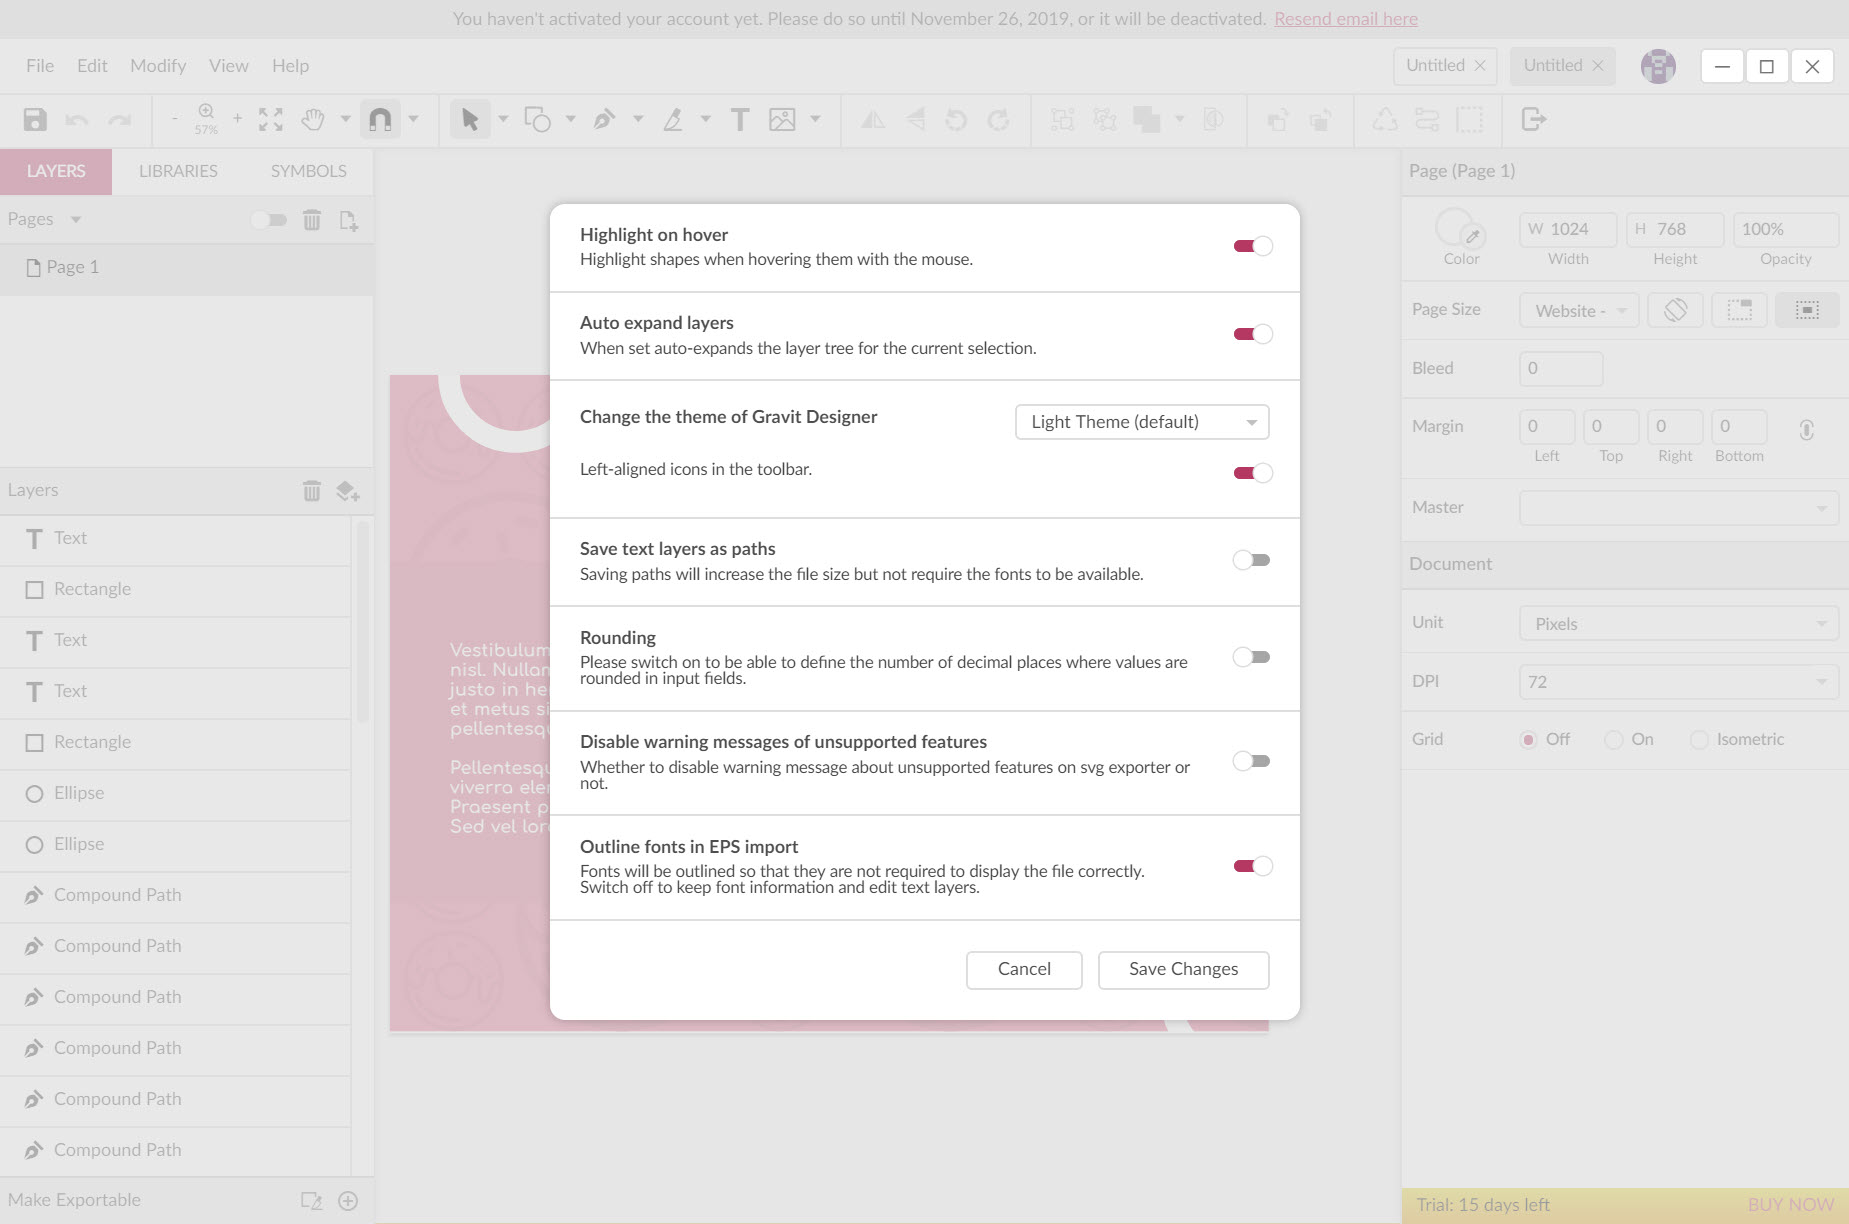Open the View menu
This screenshot has width=1849, height=1224.
tap(229, 66)
